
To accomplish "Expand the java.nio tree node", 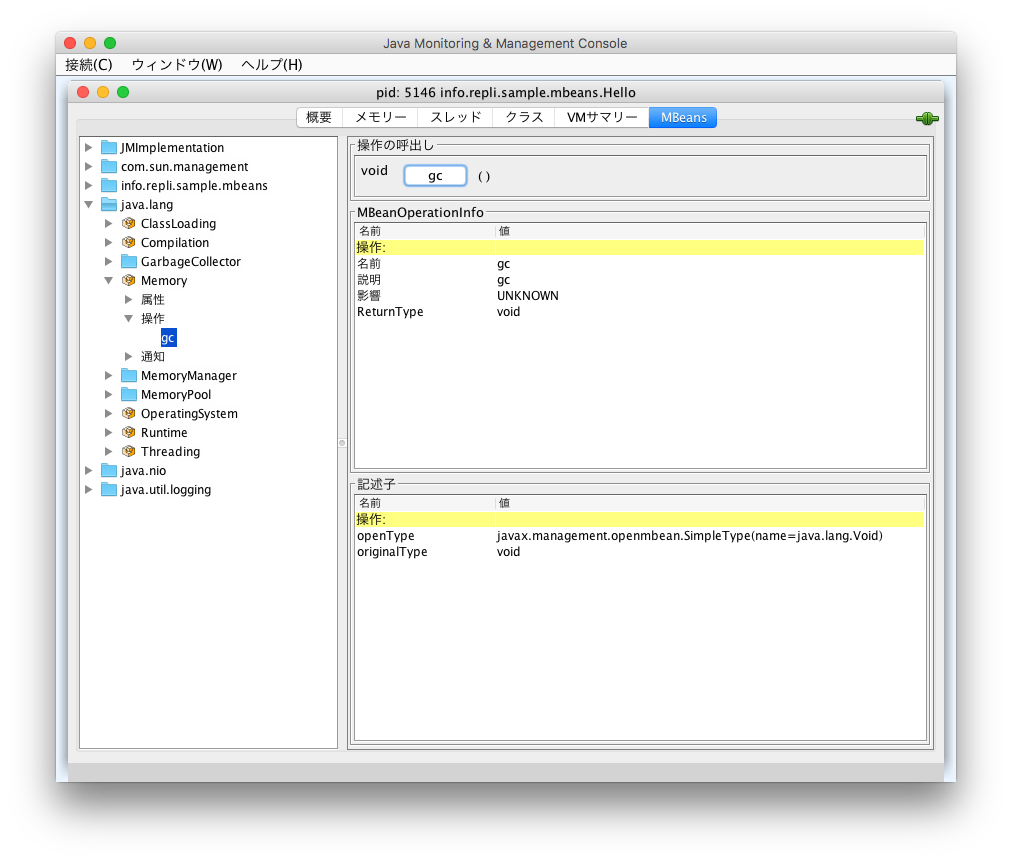I will 89,470.
